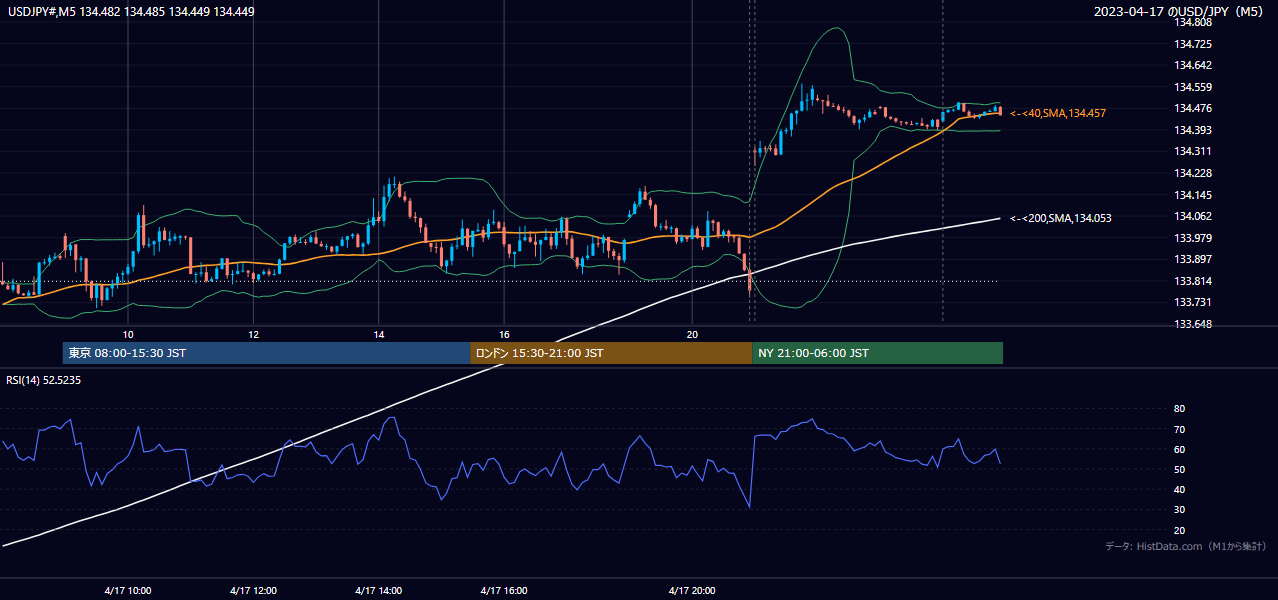Viewport: 1278px width, 600px height.
Task: Click the 133.648 price axis label
Action: tap(1193, 324)
